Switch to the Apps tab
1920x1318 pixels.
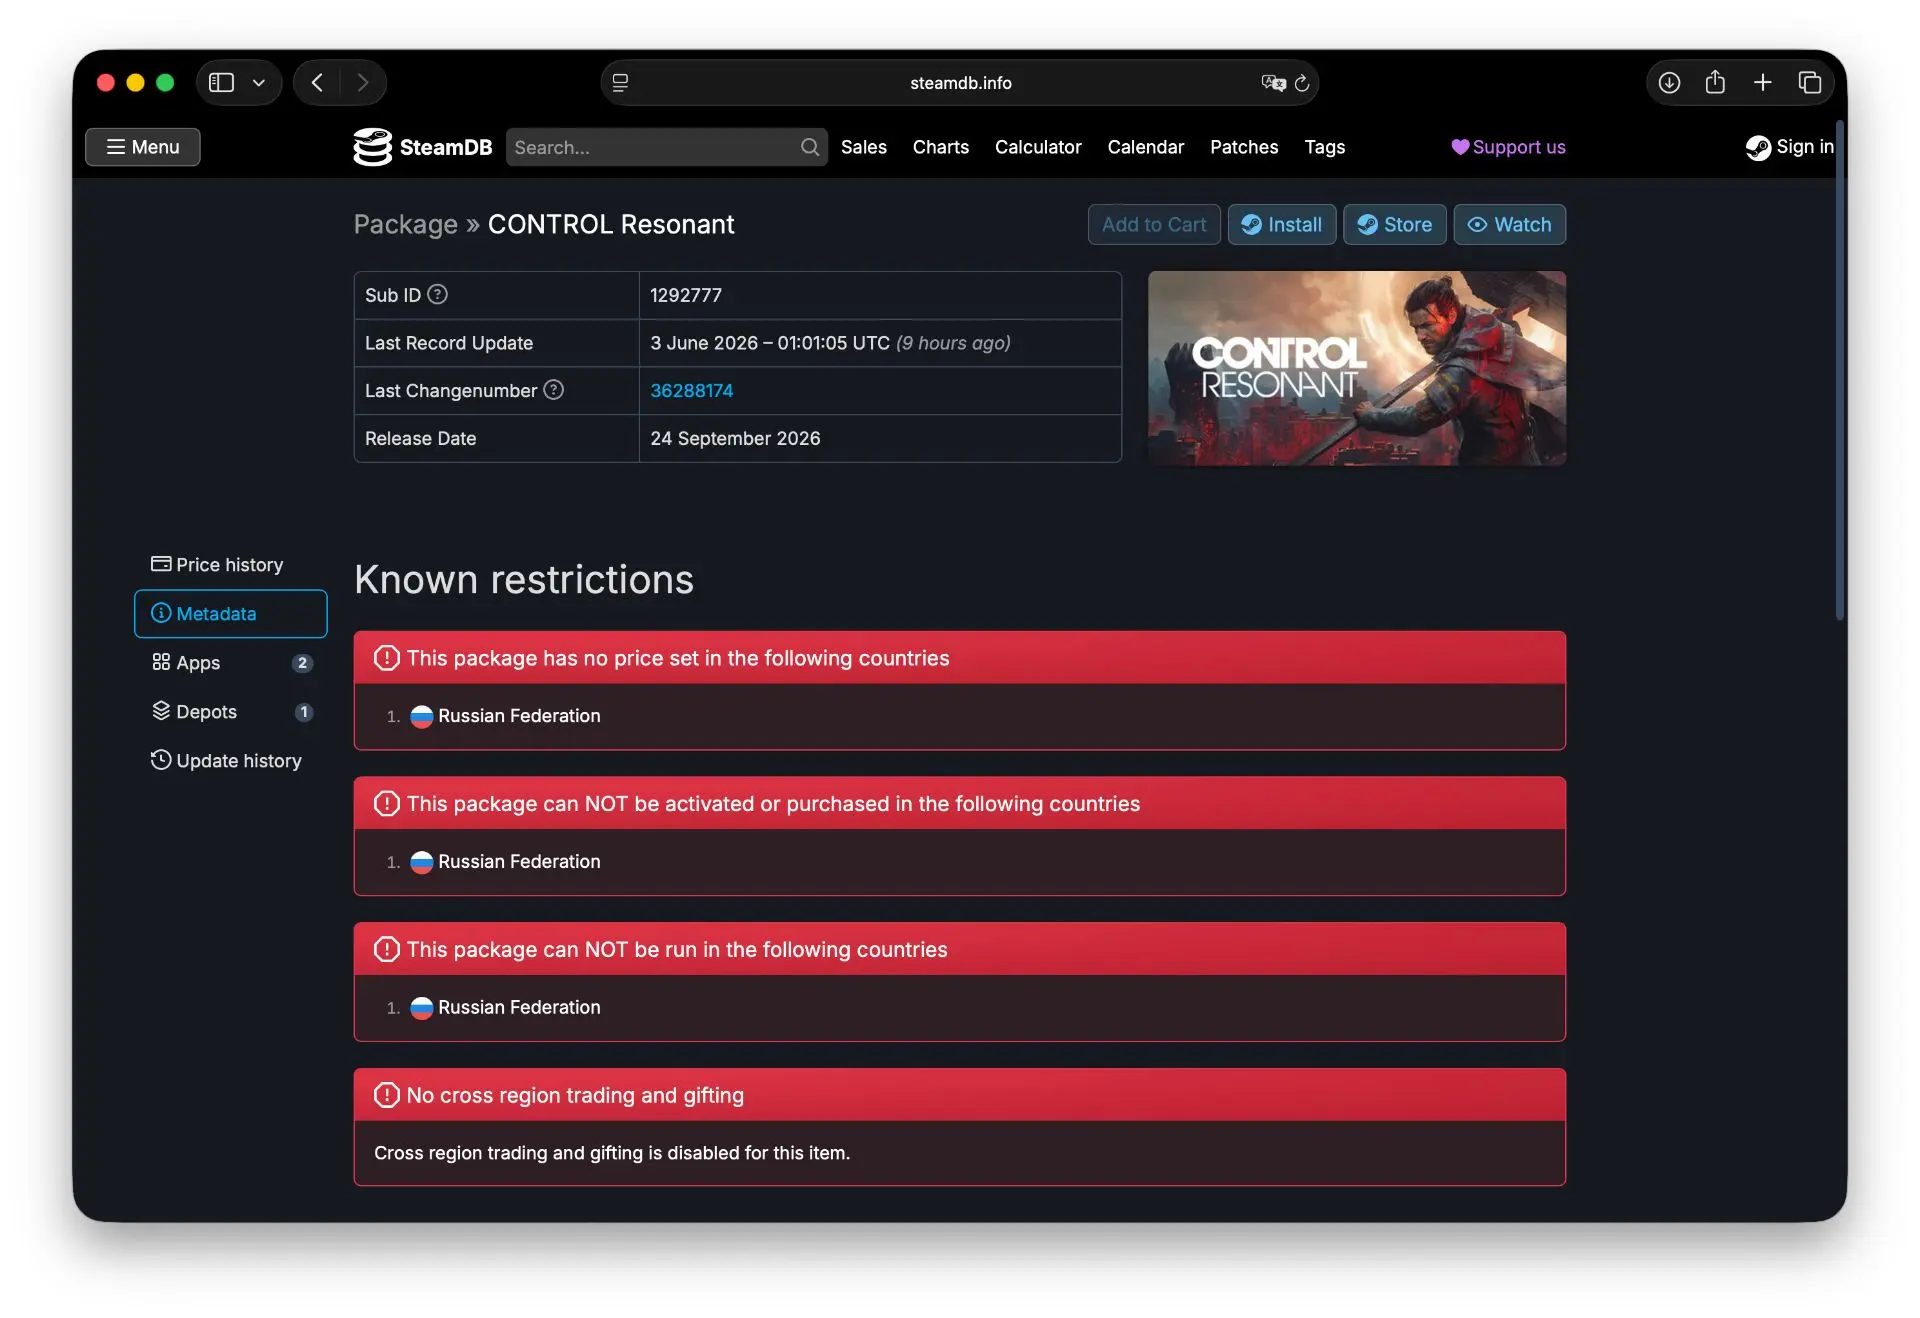pos(231,663)
